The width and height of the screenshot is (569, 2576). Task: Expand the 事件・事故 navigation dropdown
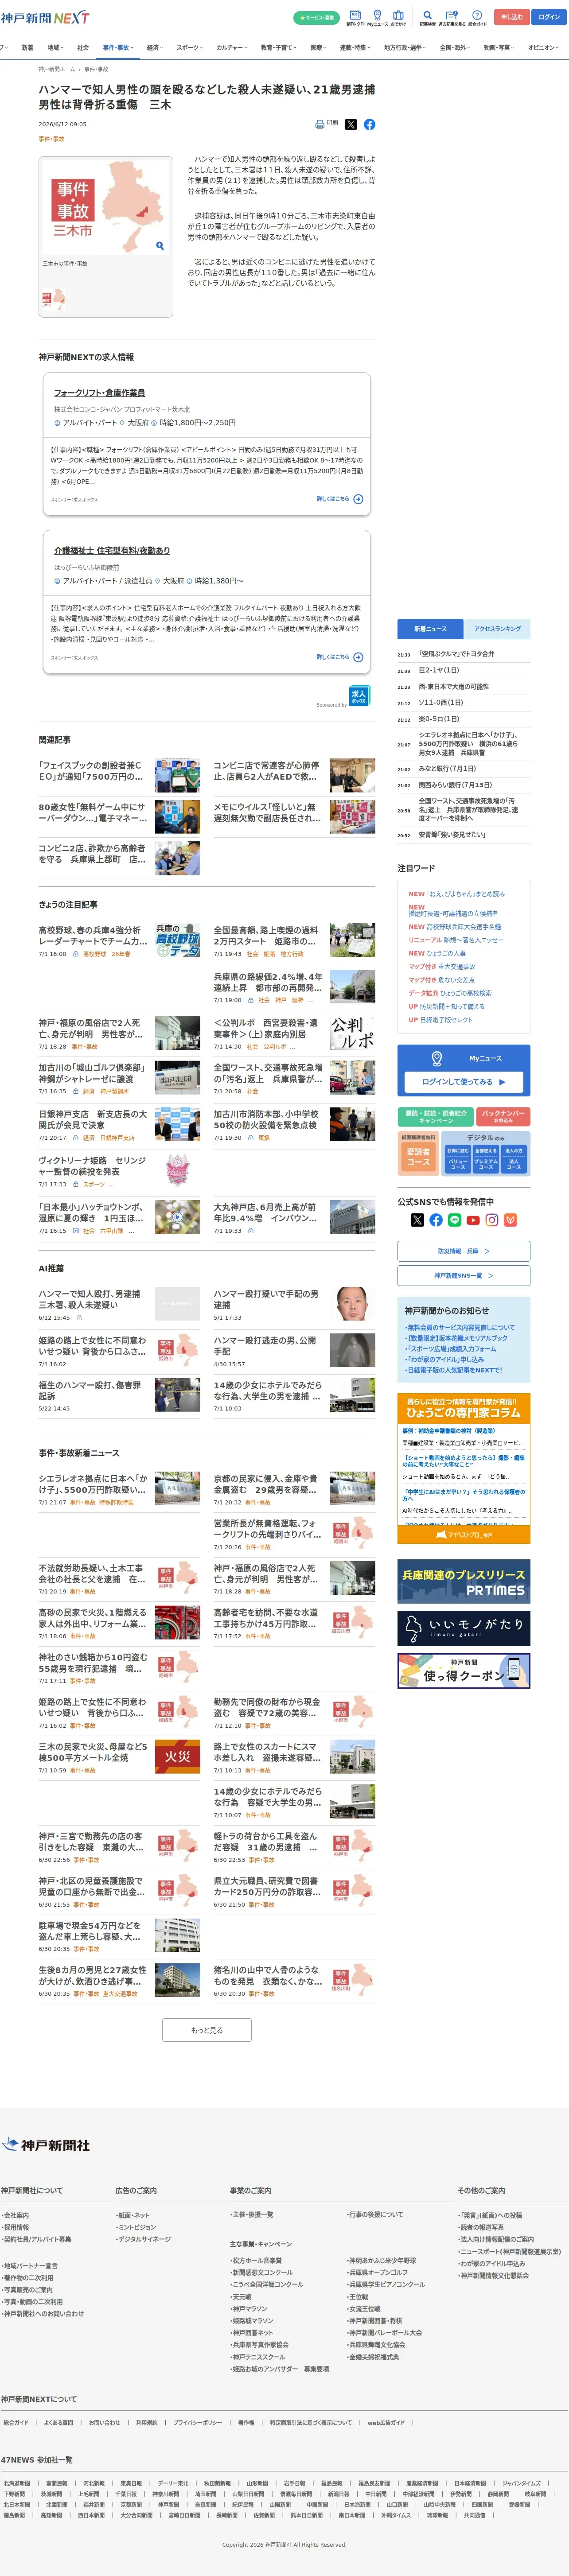(x=118, y=47)
